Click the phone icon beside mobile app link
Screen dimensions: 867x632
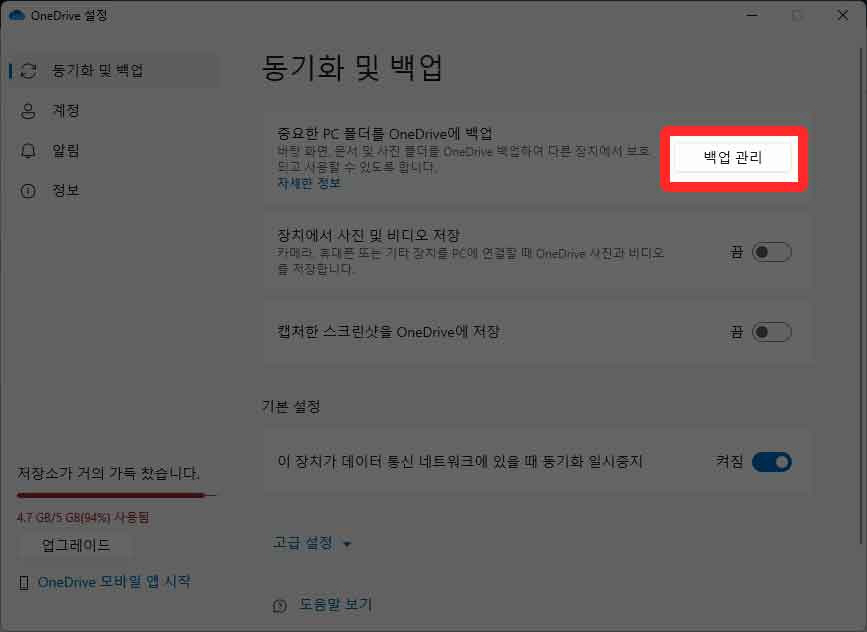coord(24,582)
